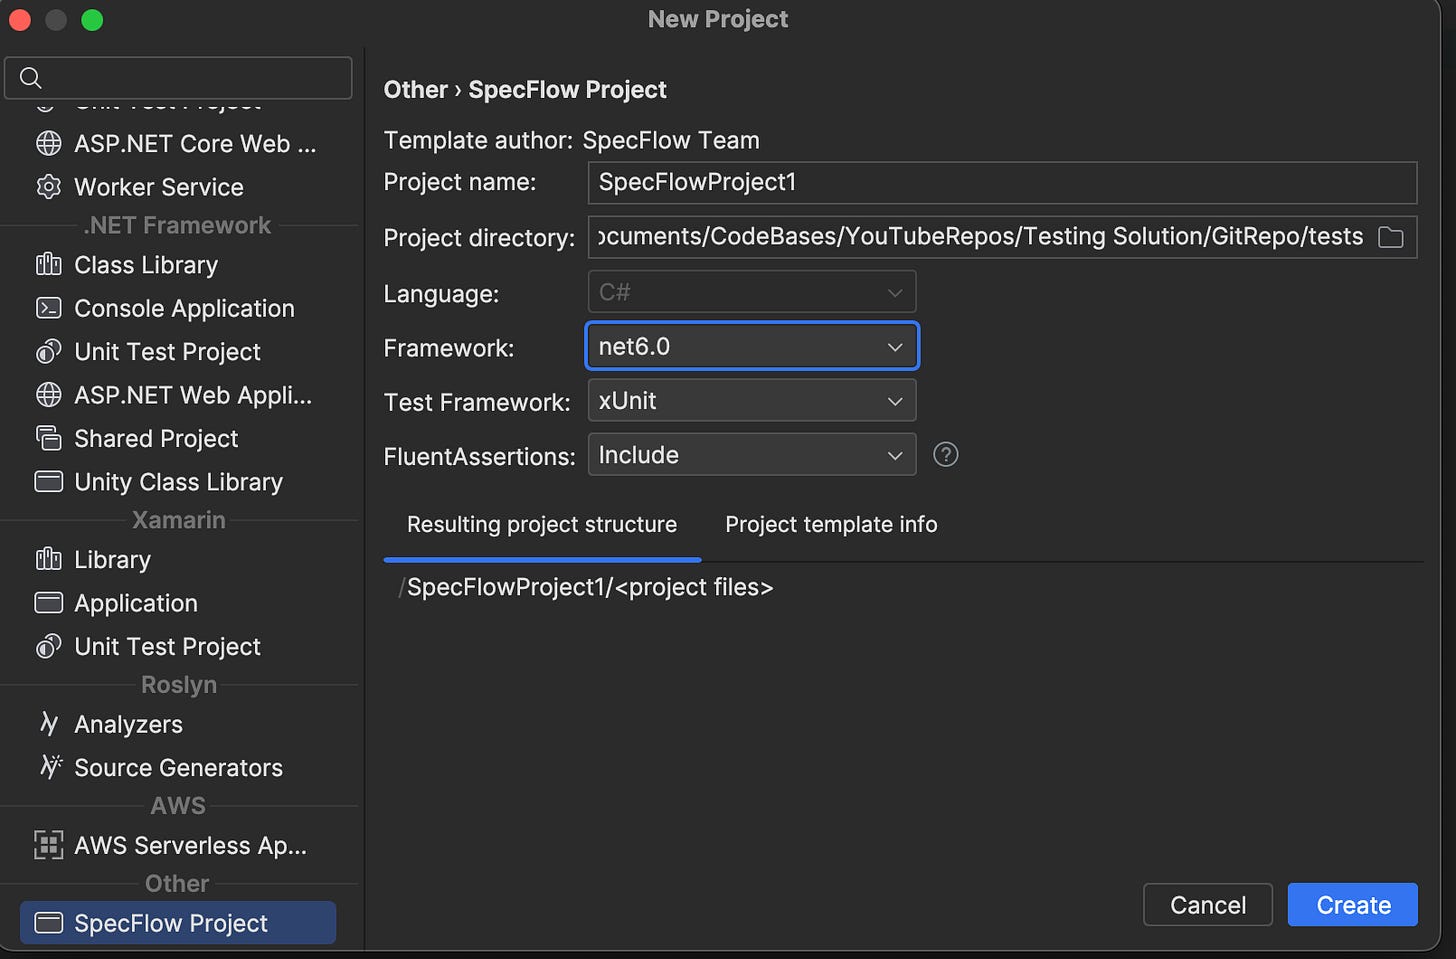Select Console Application template
Viewport: 1456px width, 959px height.
pos(178,308)
